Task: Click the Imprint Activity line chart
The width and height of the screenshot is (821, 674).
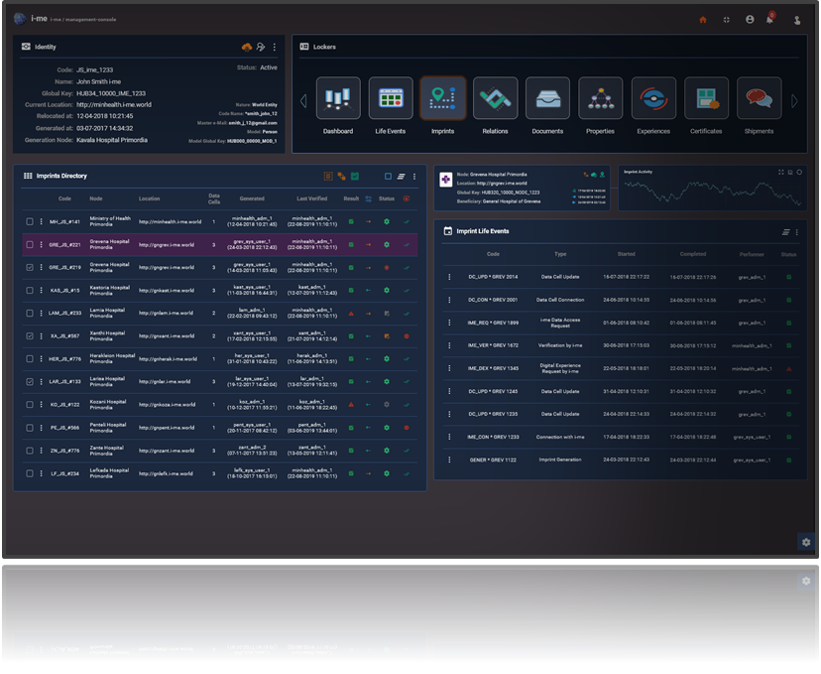Action: pyautogui.click(x=712, y=190)
